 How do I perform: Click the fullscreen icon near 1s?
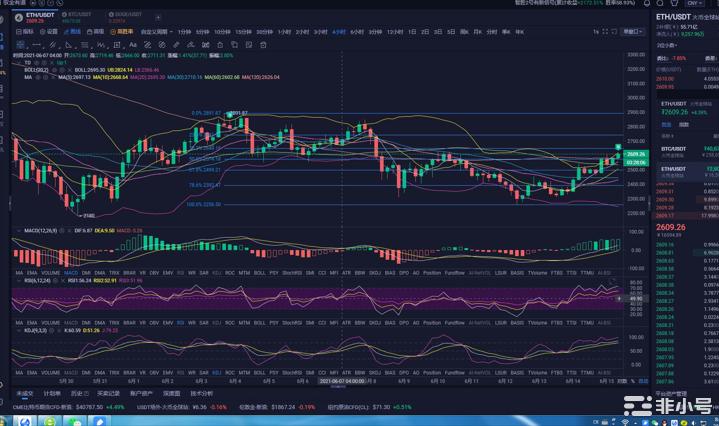pos(605,32)
